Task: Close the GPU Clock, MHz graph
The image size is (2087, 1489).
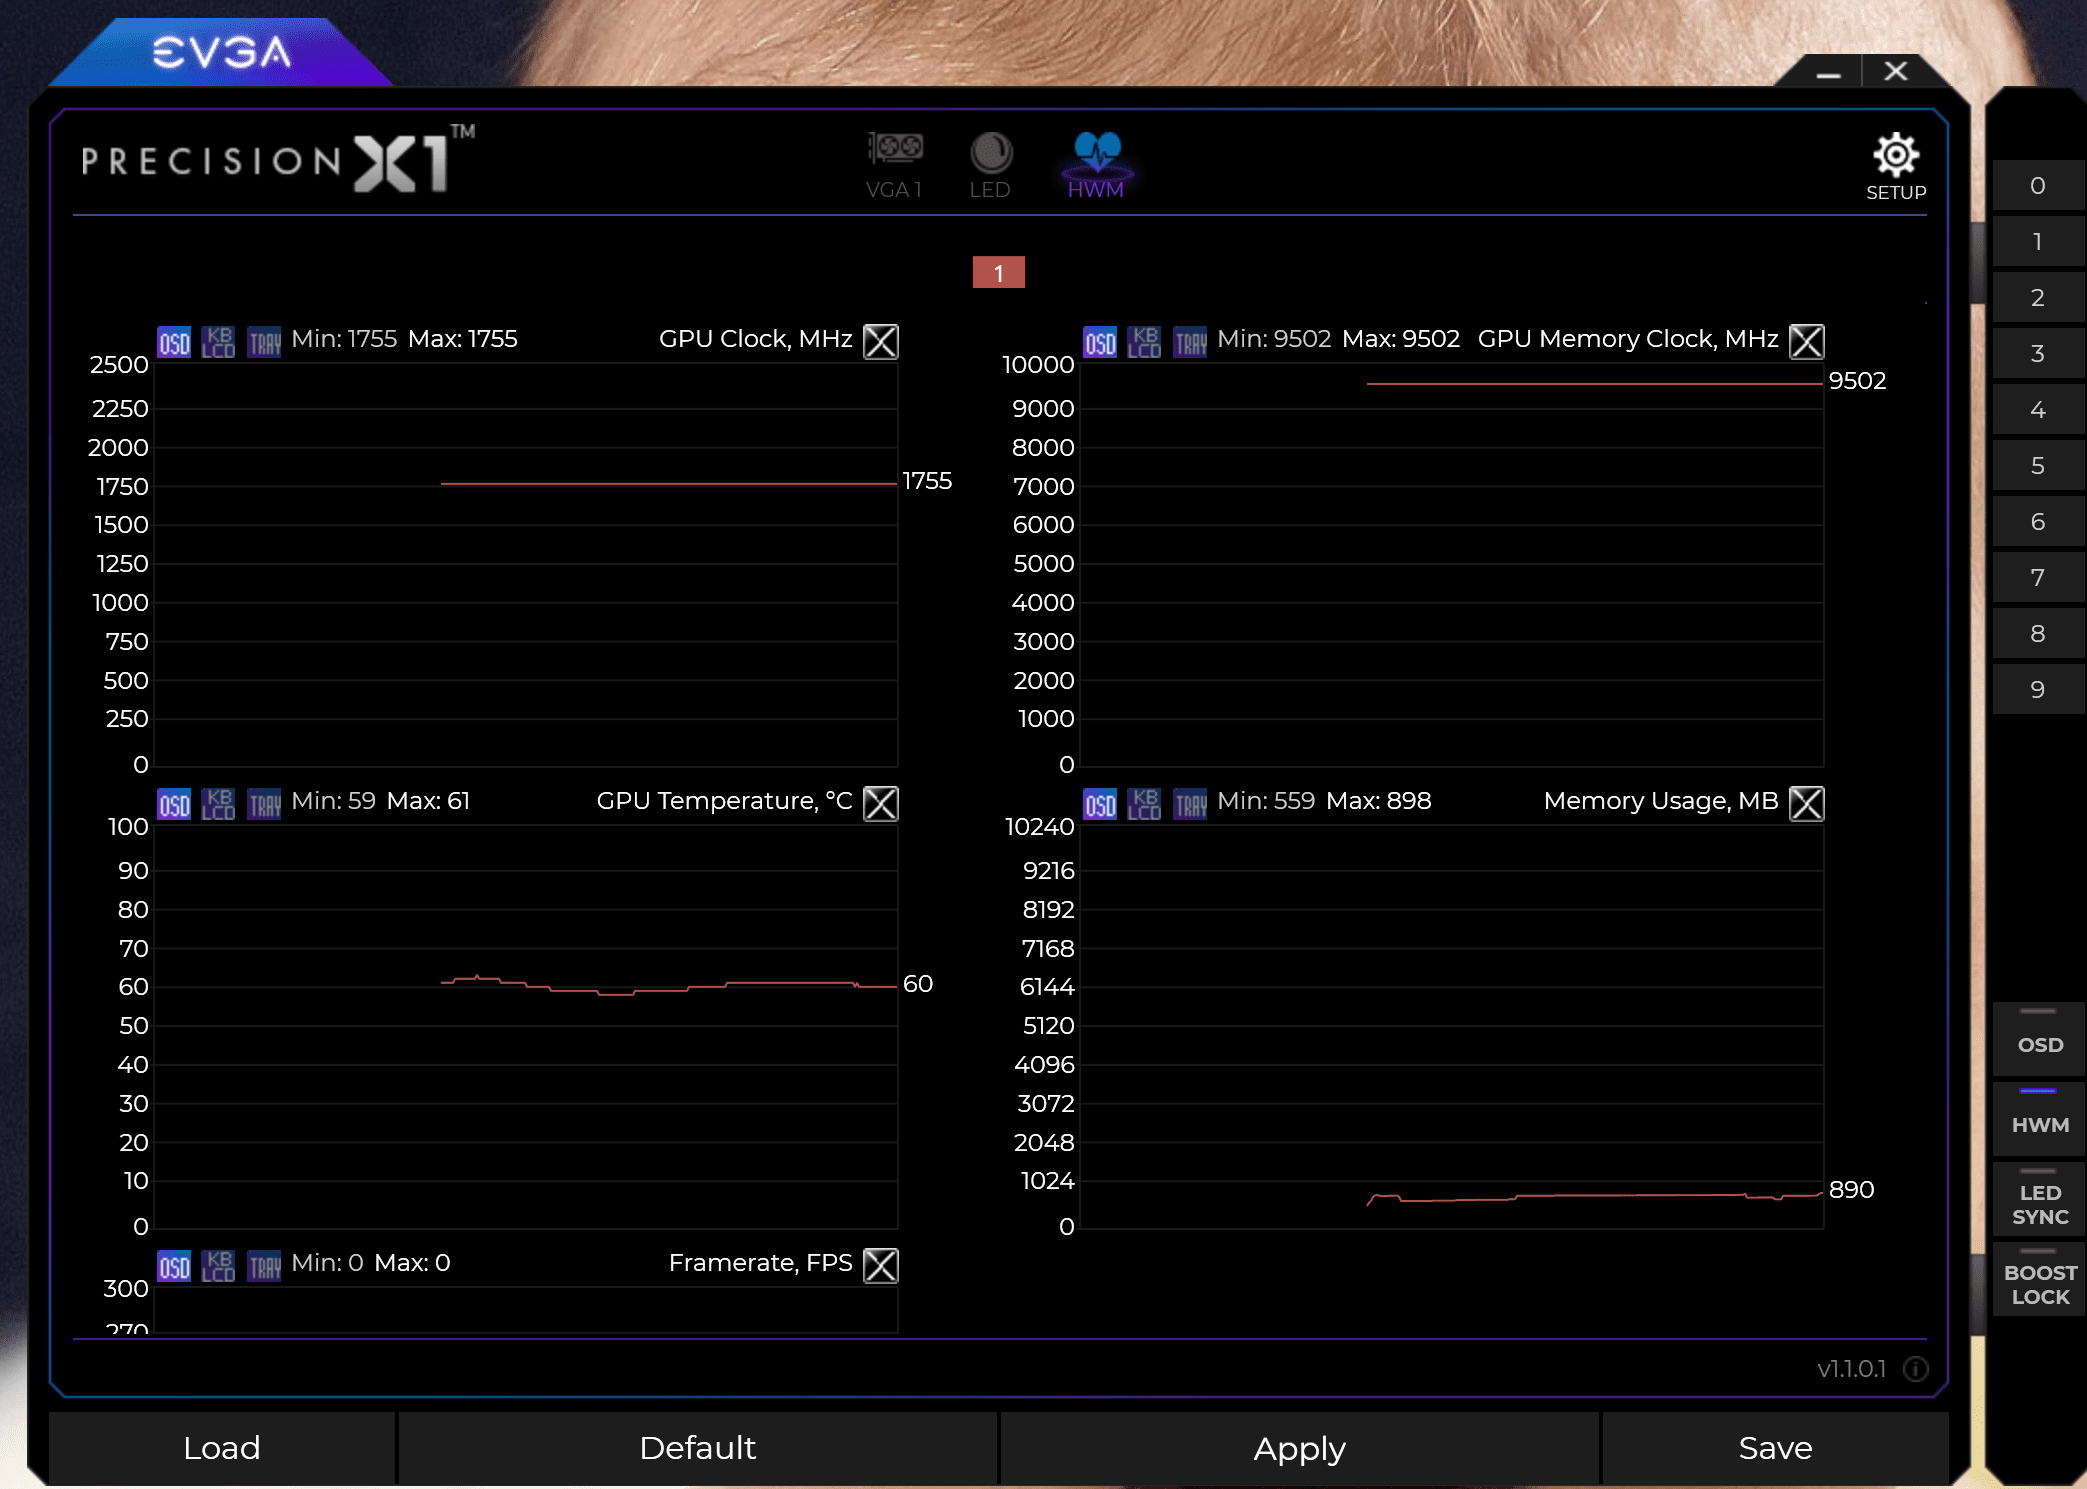Action: coord(880,341)
